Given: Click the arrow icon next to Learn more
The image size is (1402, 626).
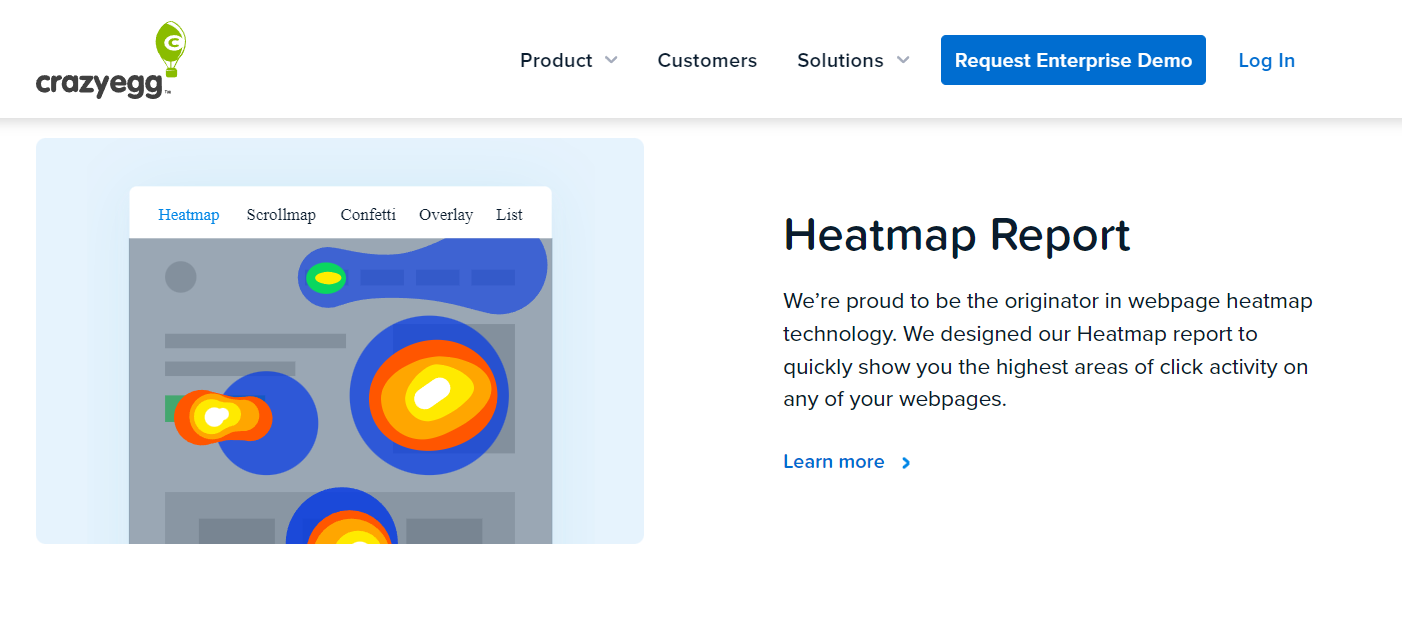Looking at the screenshot, I should [x=906, y=462].
